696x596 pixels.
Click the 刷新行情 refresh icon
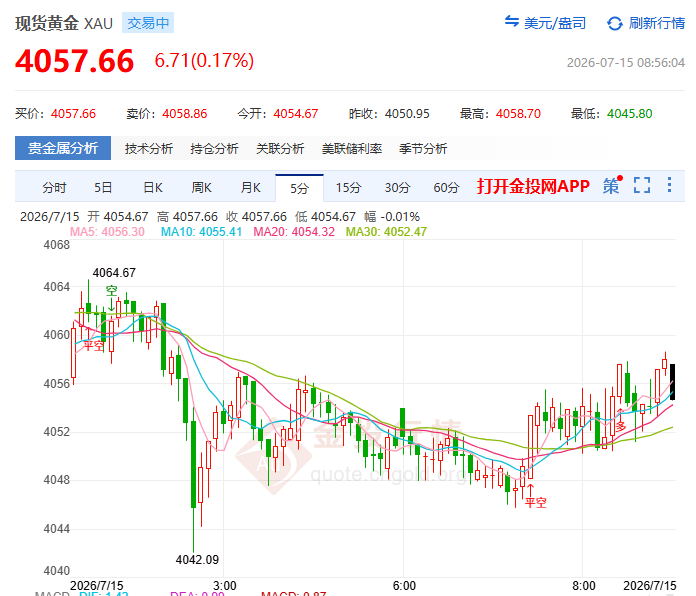tap(614, 23)
